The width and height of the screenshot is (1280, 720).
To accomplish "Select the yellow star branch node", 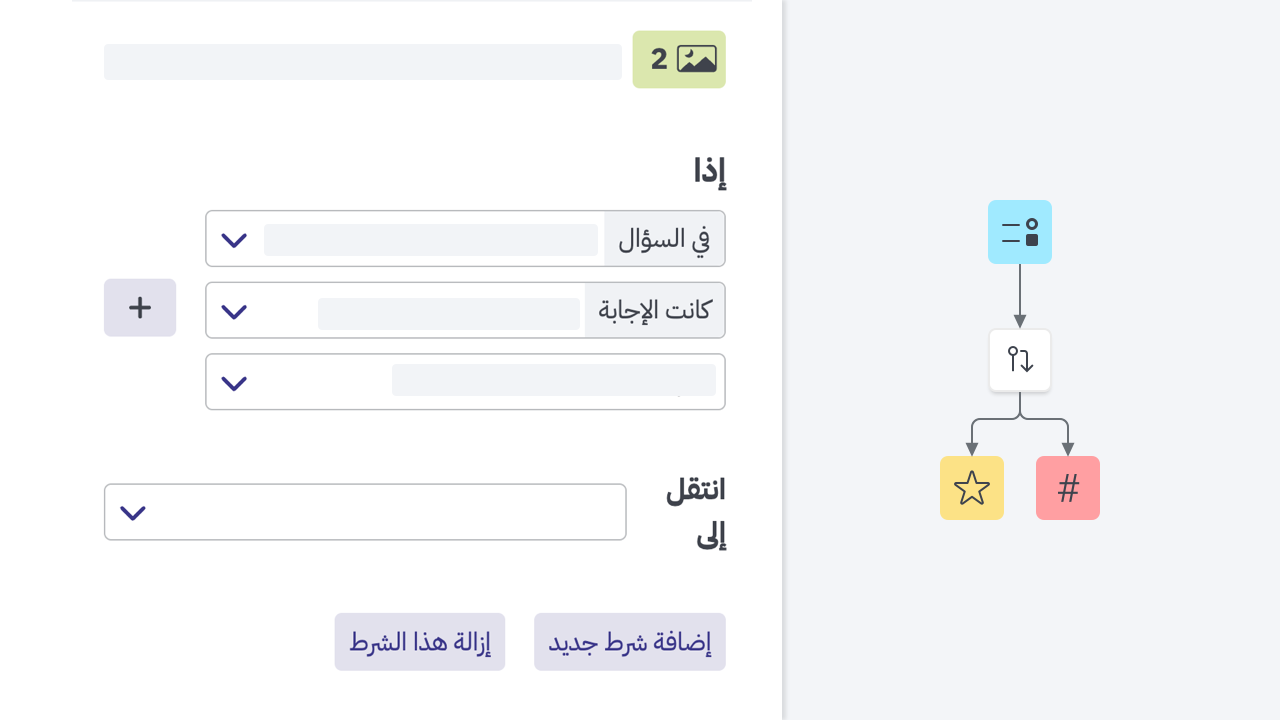I will pyautogui.click(x=971, y=488).
